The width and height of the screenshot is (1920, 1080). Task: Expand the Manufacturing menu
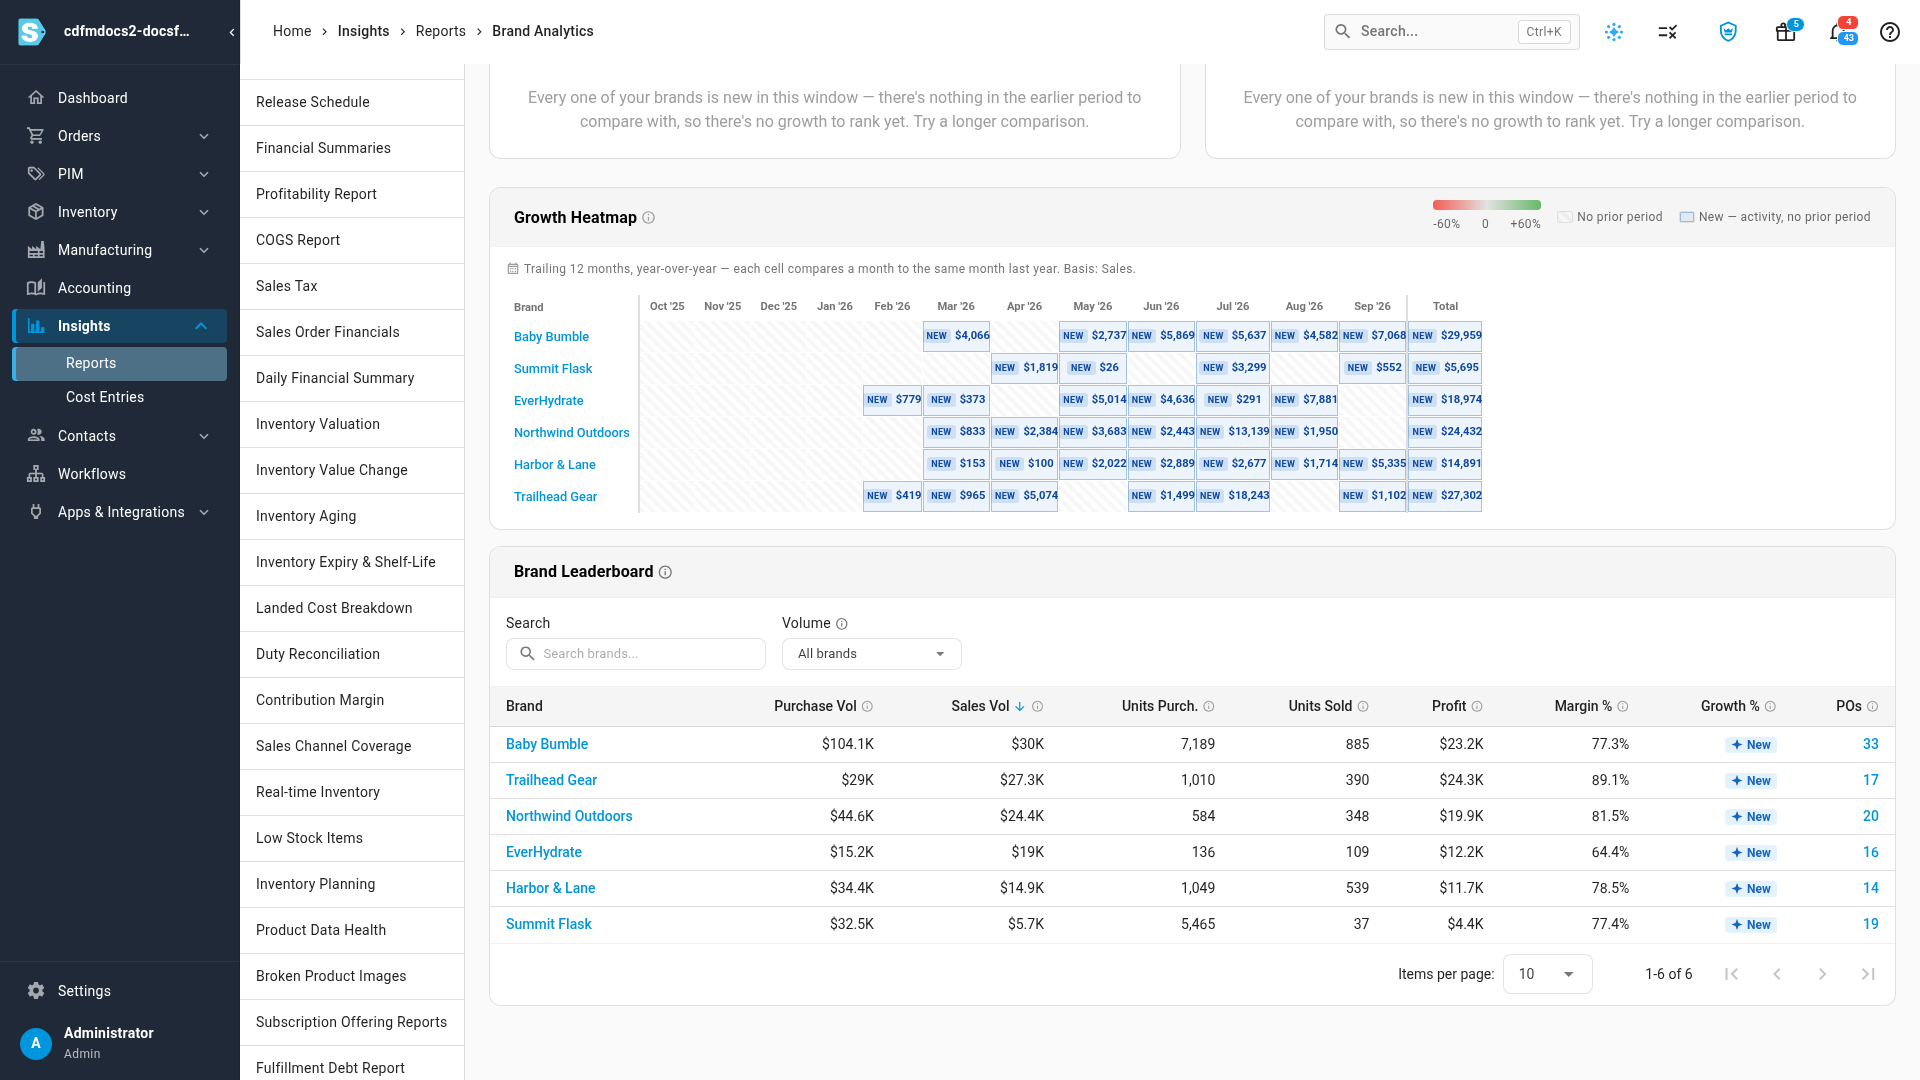click(119, 250)
